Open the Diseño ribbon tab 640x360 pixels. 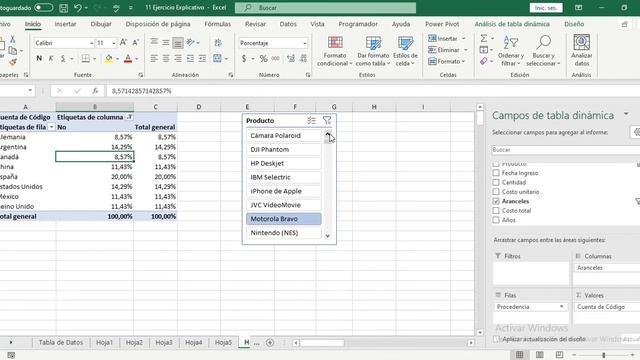pos(574,24)
